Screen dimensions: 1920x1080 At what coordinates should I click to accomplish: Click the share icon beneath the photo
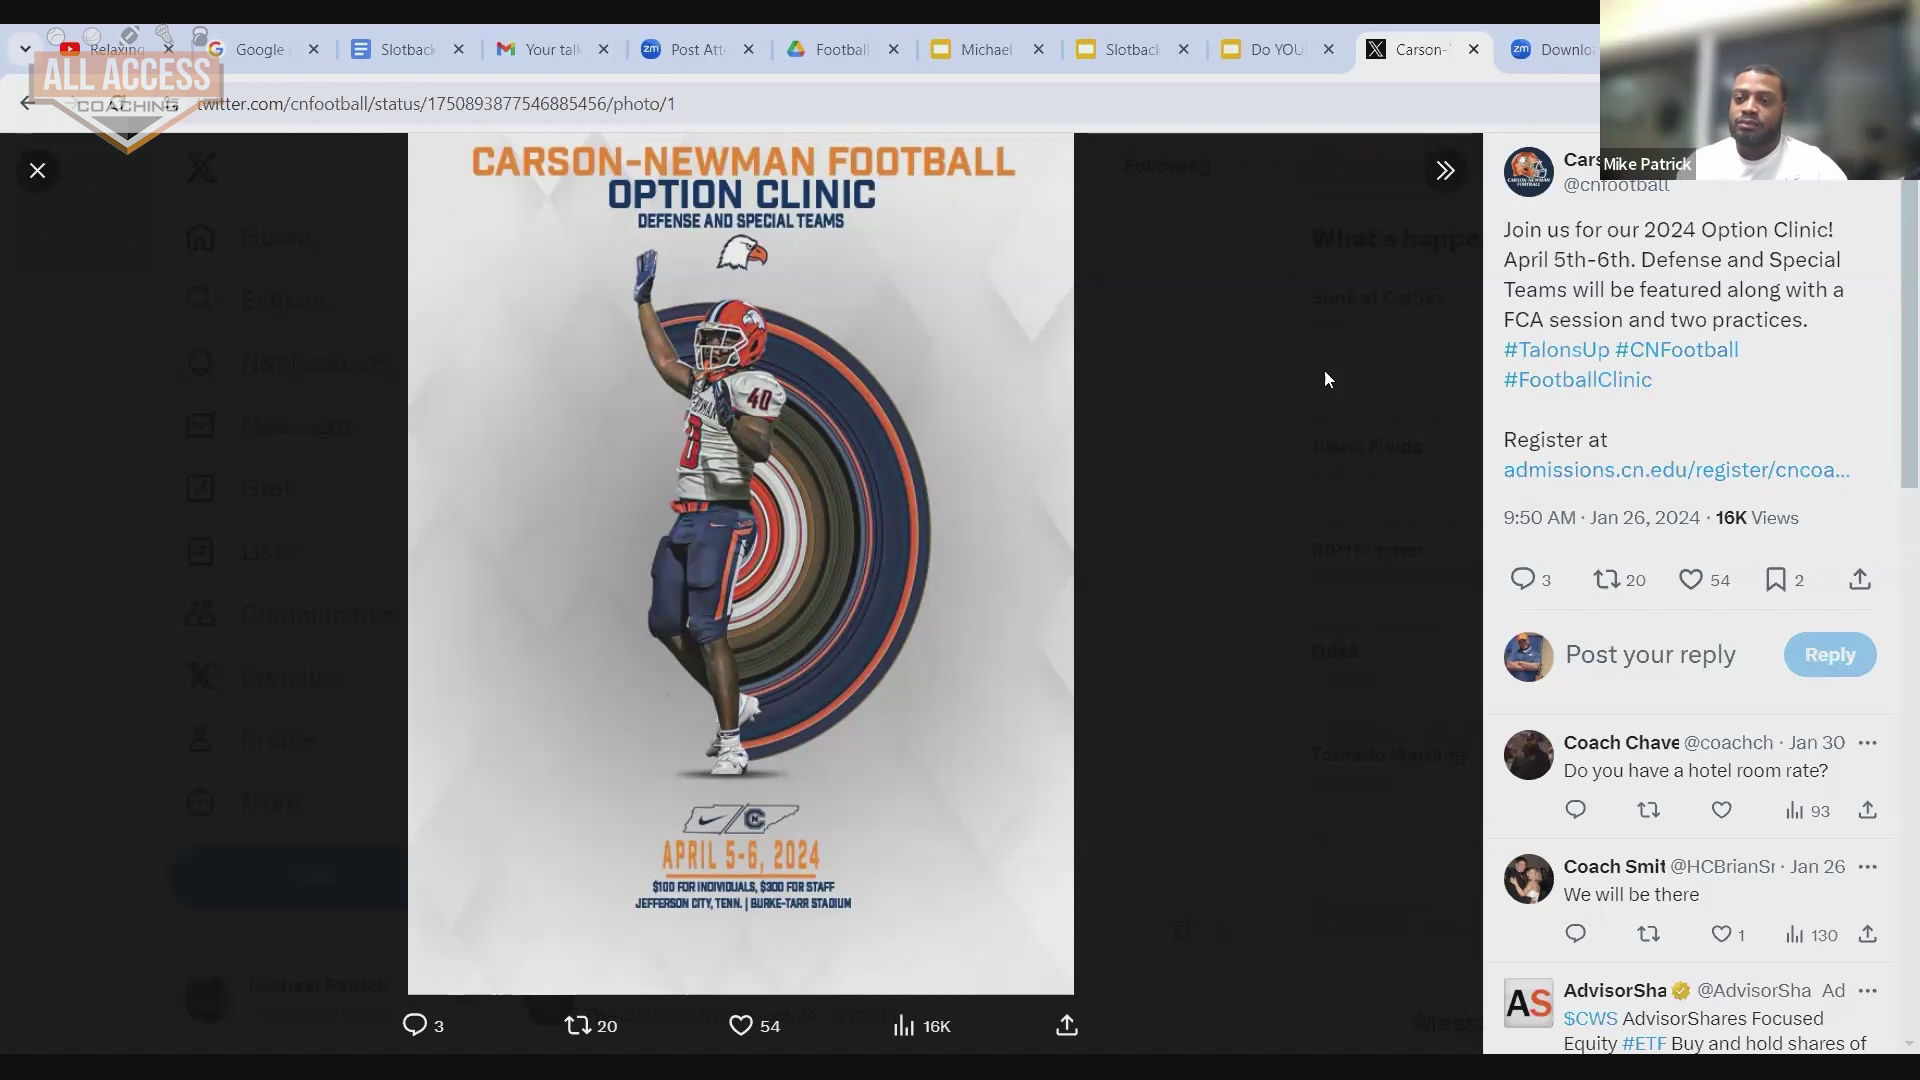(1067, 1025)
